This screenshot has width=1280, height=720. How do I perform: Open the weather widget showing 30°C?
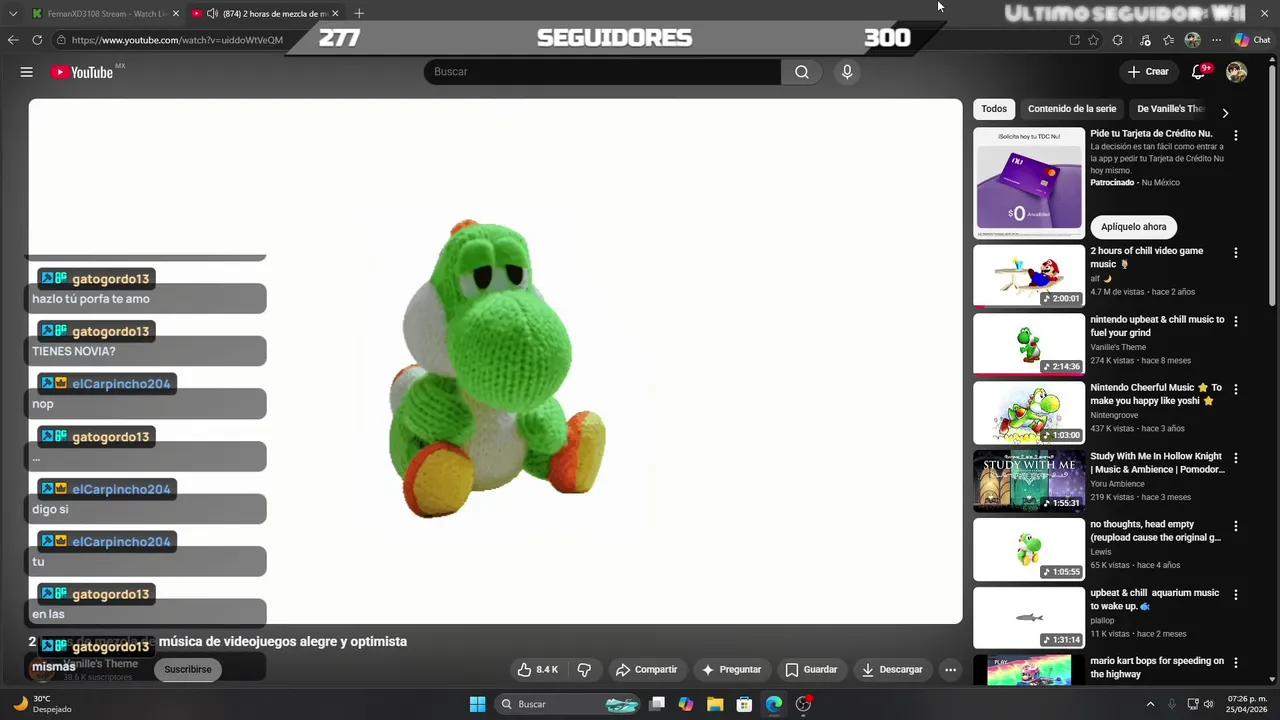pyautogui.click(x=42, y=704)
